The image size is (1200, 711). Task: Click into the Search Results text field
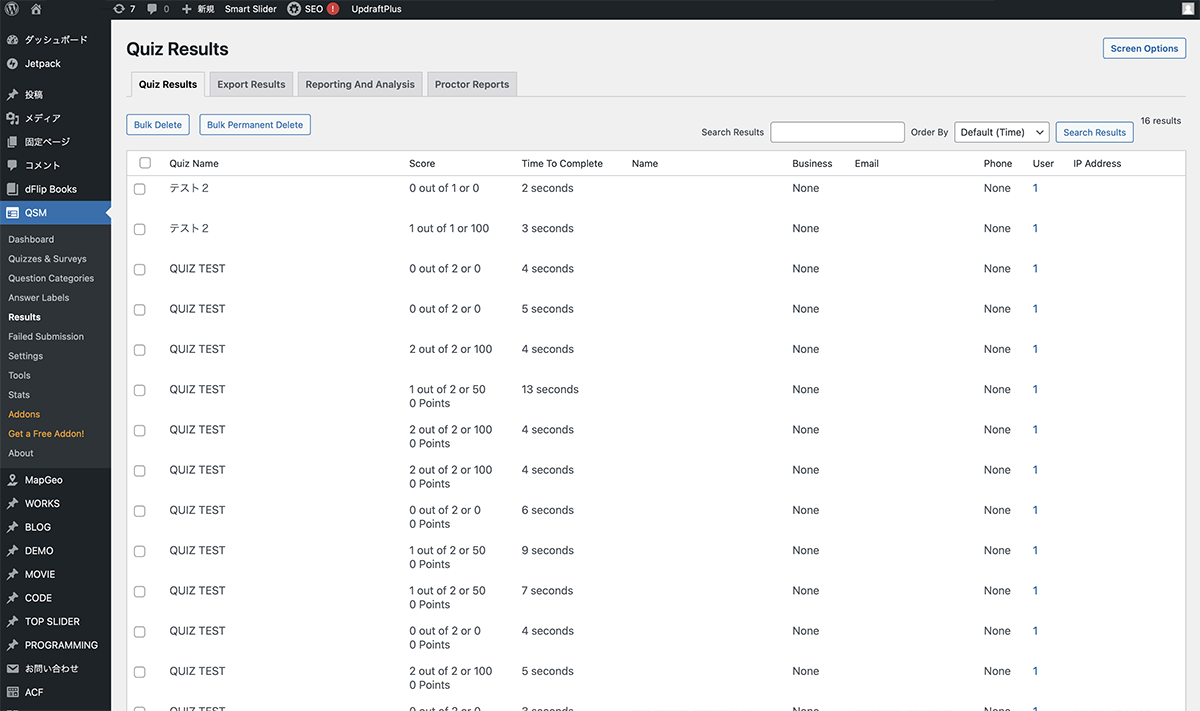[x=837, y=132]
